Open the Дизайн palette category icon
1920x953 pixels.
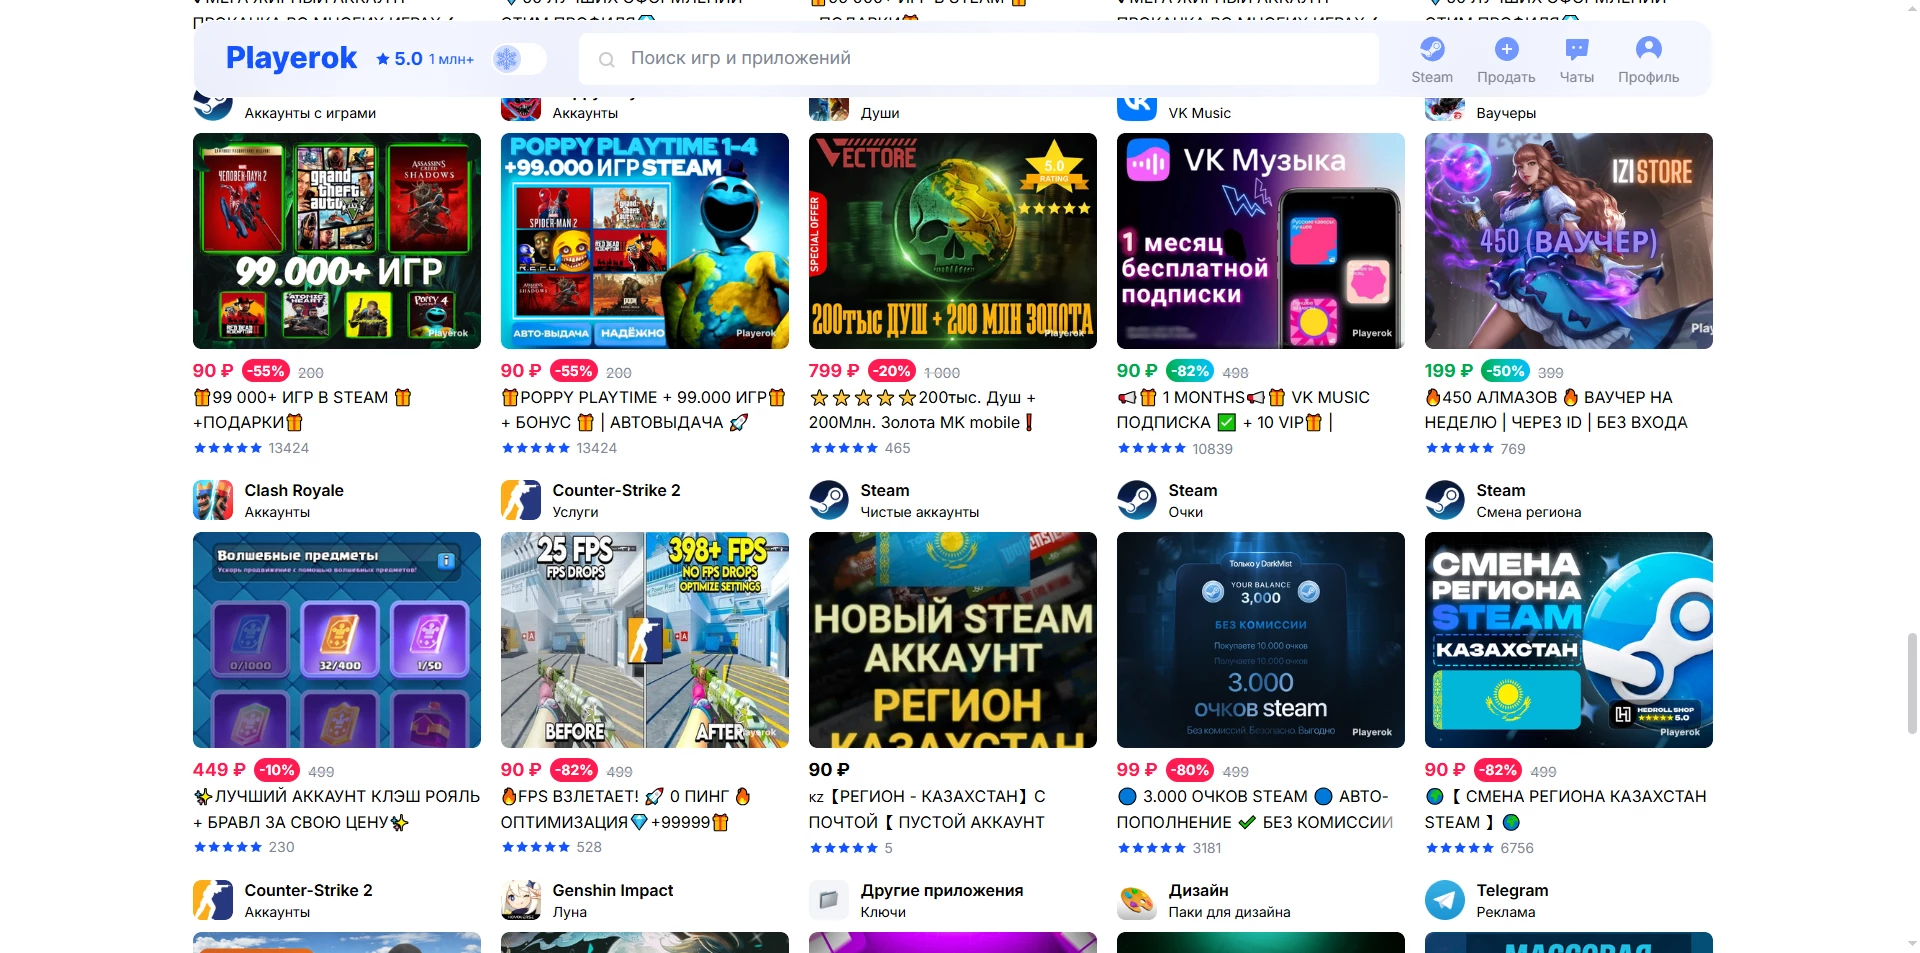pos(1136,900)
